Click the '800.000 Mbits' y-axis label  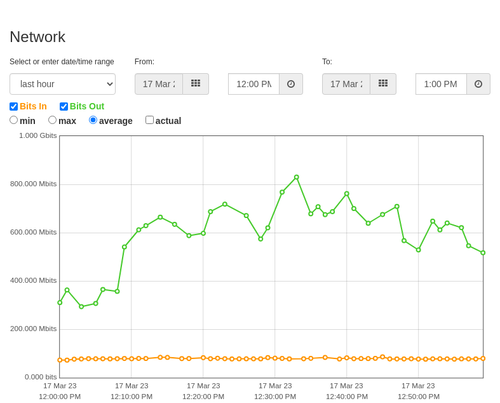33,184
